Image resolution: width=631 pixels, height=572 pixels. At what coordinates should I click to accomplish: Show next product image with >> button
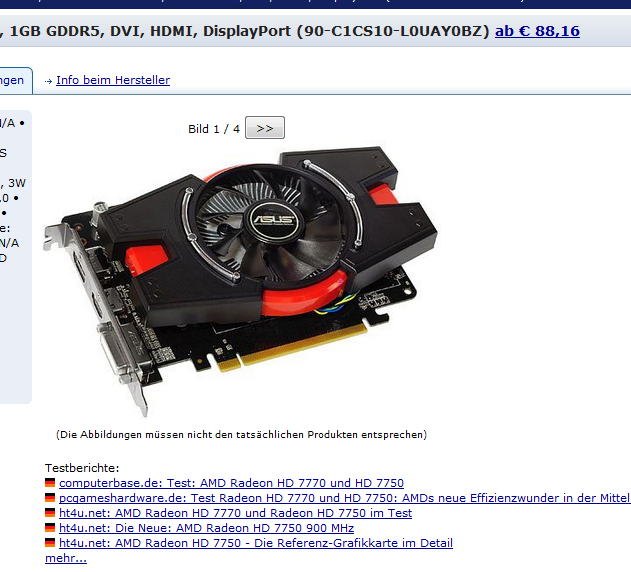tap(265, 128)
